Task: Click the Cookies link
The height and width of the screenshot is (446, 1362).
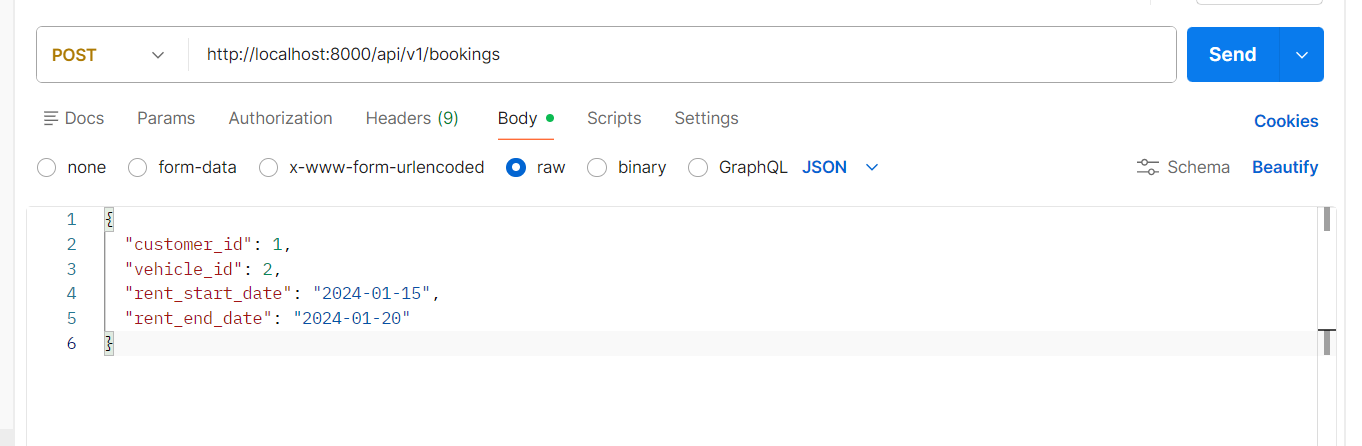Action: point(1286,121)
